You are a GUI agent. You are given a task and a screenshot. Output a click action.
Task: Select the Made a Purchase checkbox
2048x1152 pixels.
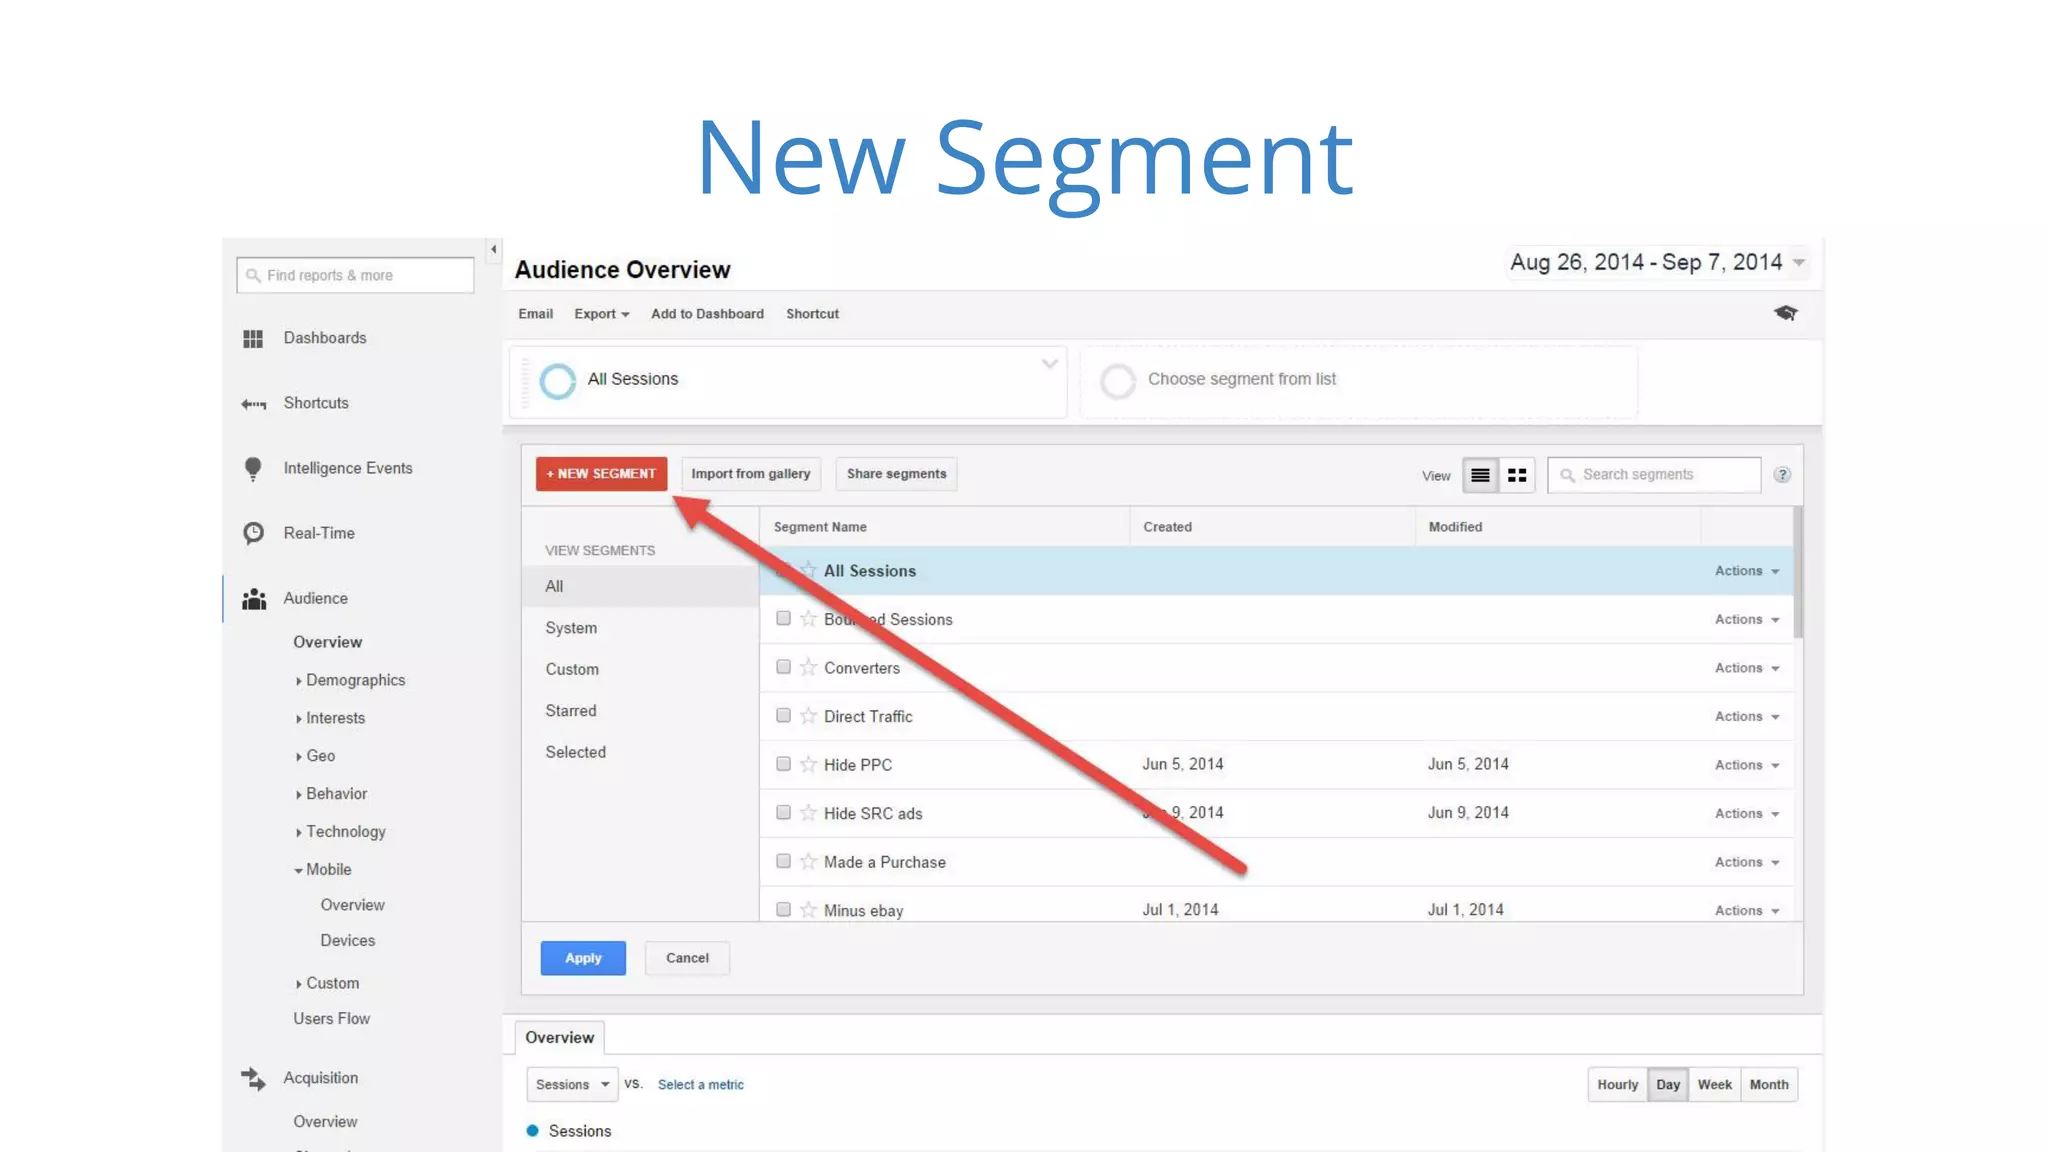[783, 861]
